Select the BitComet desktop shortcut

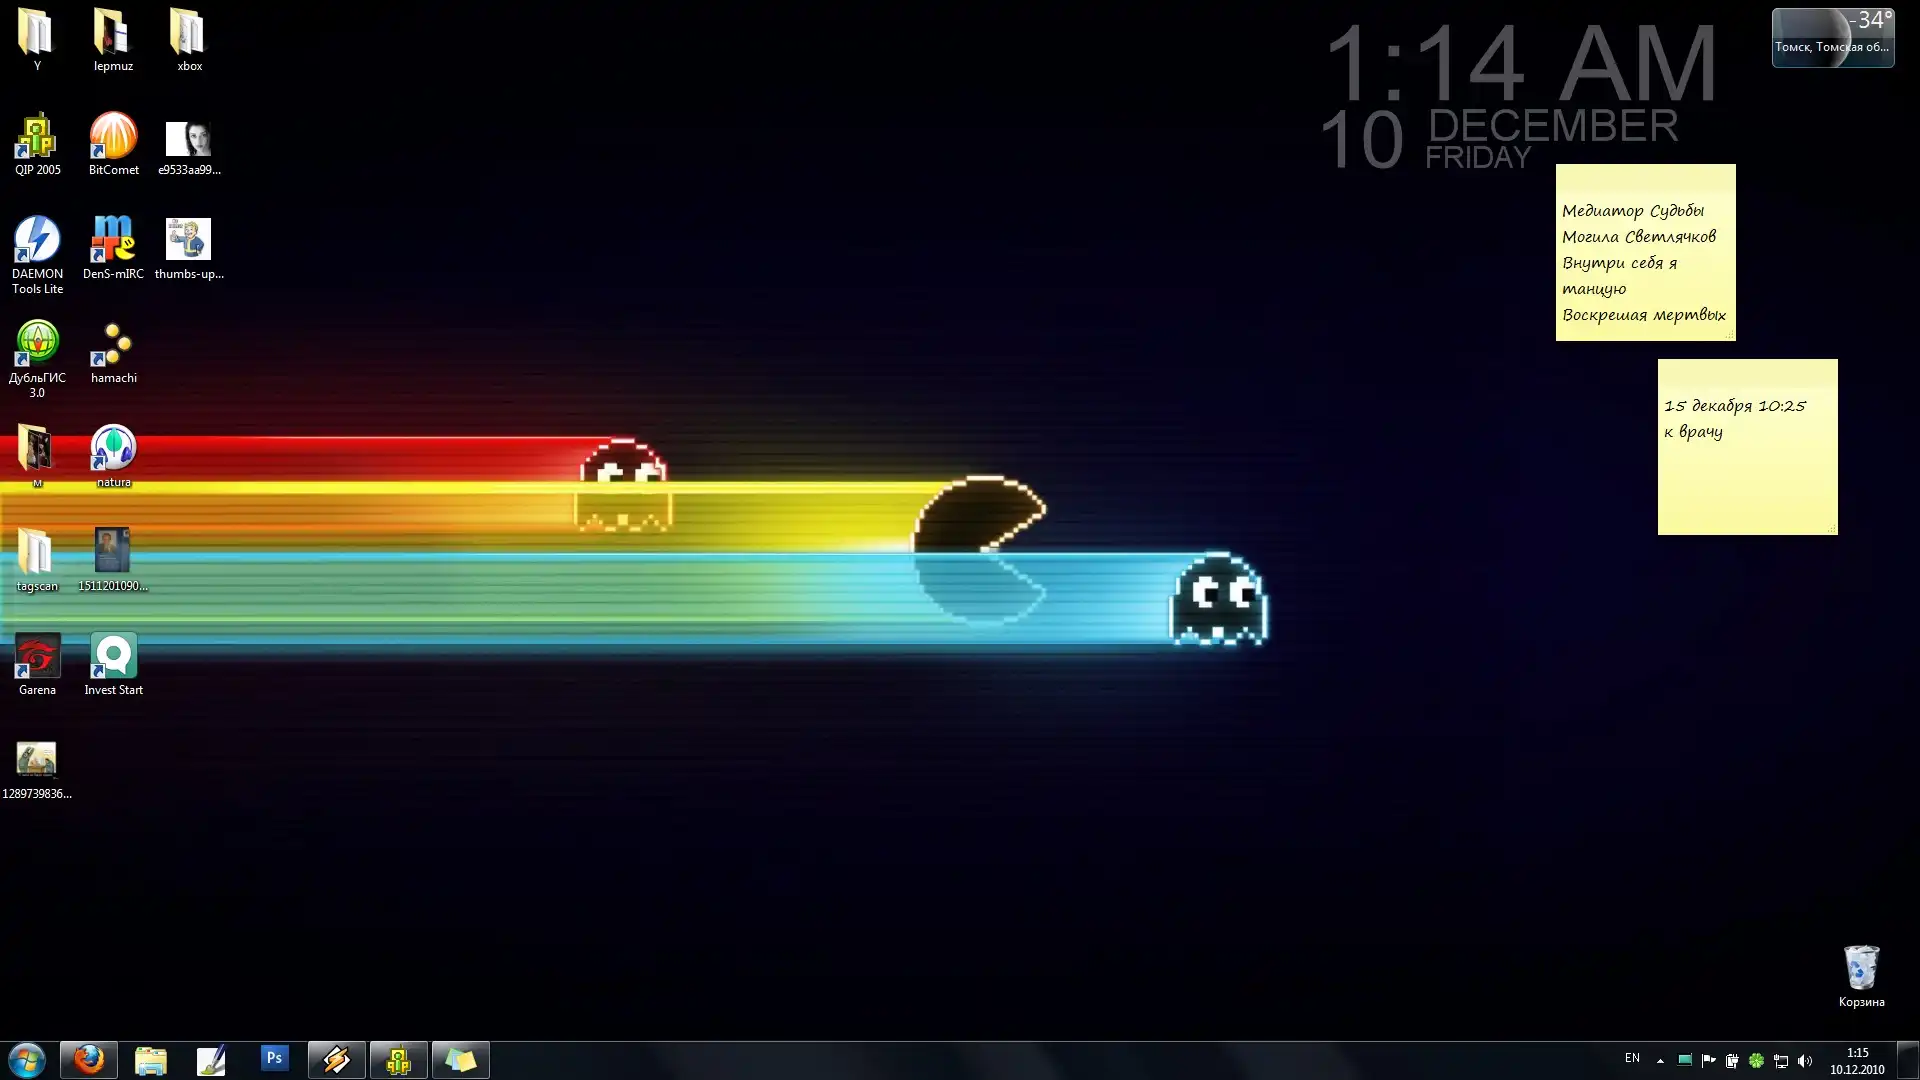(x=113, y=138)
